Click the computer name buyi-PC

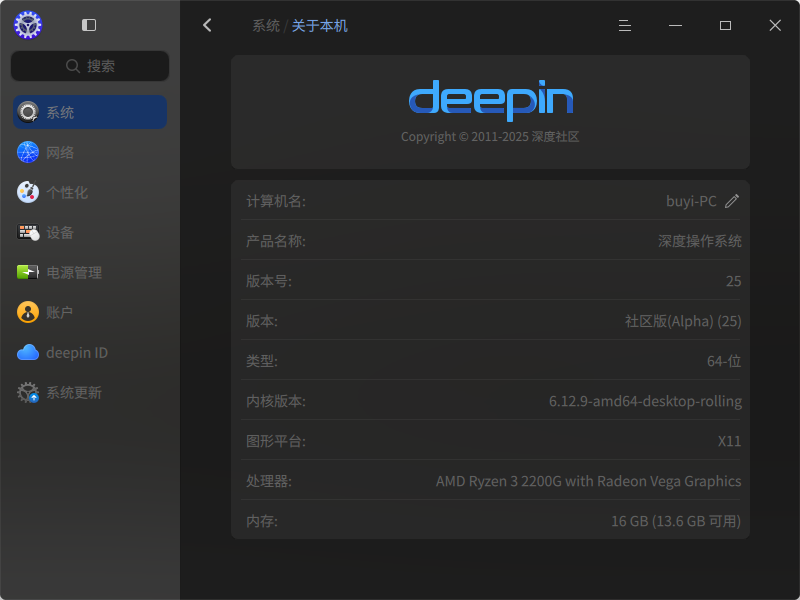[x=691, y=201]
